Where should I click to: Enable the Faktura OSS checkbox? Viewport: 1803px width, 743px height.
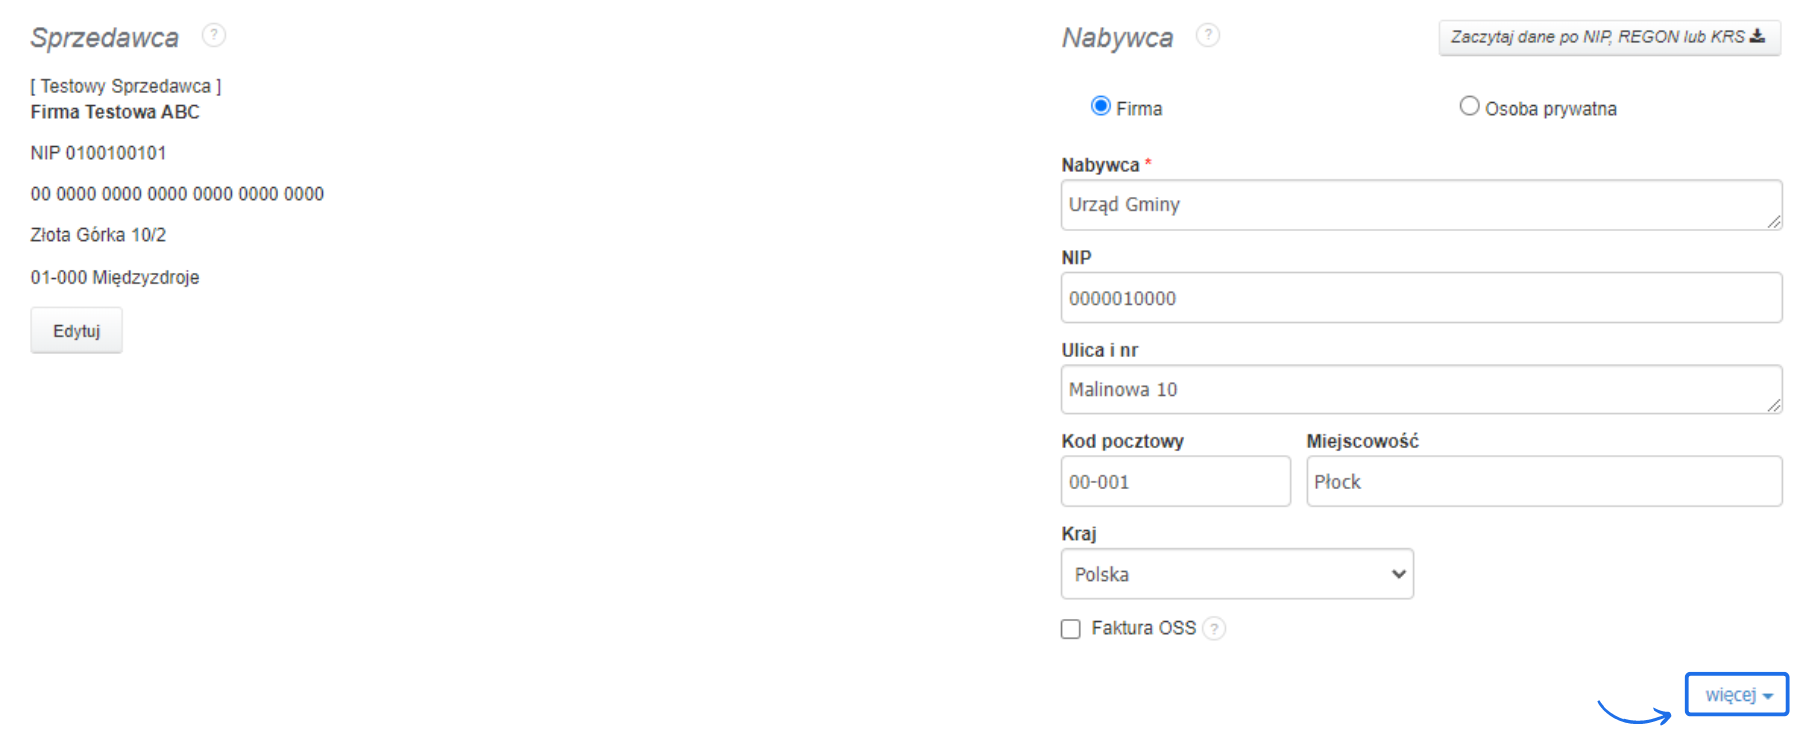coord(1071,629)
